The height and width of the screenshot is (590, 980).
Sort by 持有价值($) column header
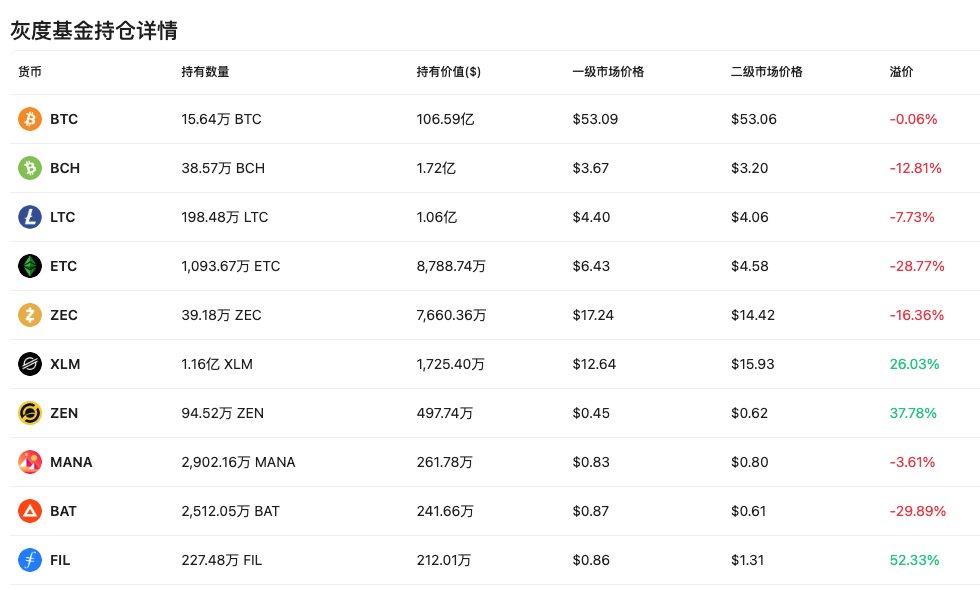coord(448,72)
